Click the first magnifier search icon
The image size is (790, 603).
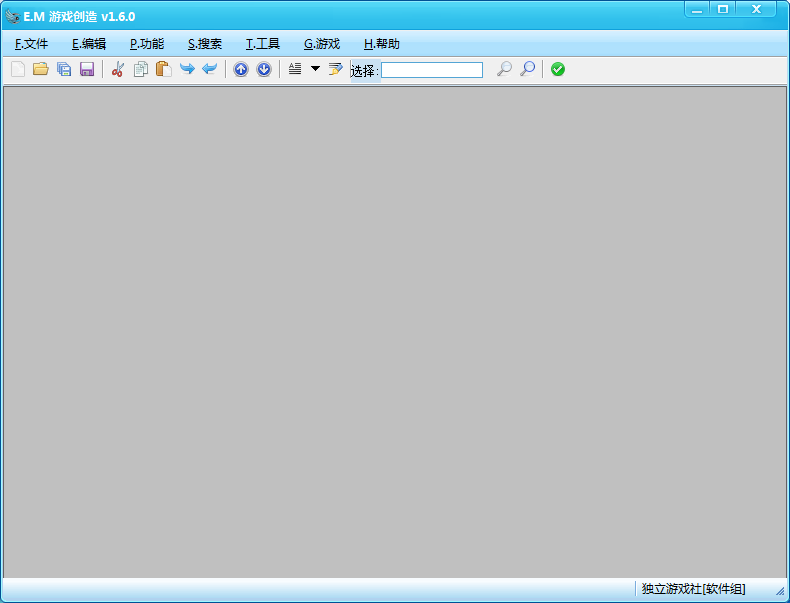(x=504, y=69)
